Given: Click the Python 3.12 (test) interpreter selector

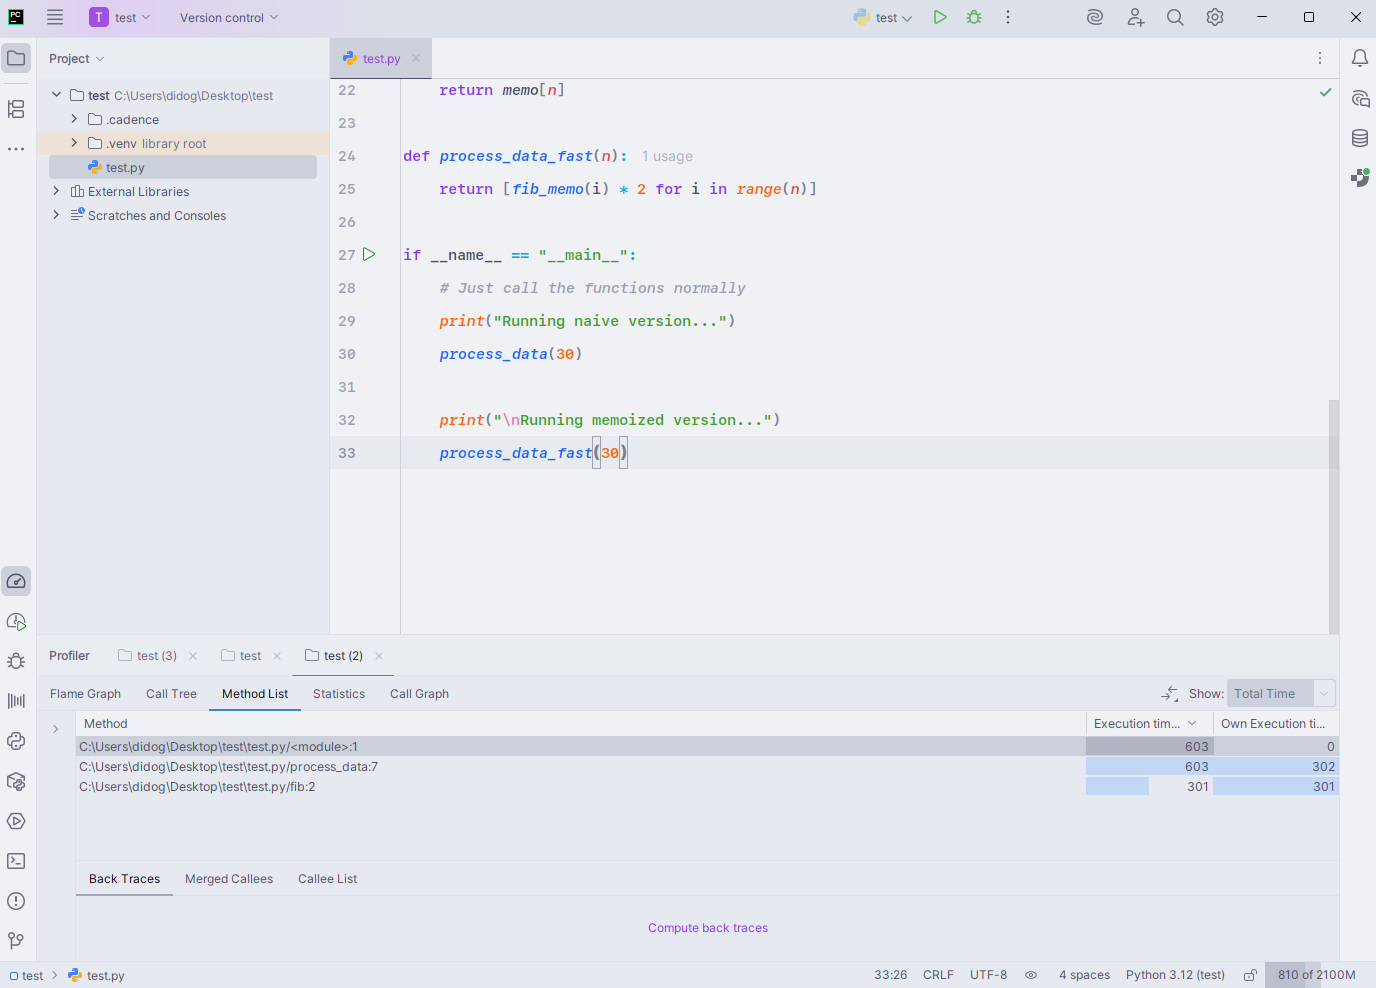Looking at the screenshot, I should (x=1175, y=975).
